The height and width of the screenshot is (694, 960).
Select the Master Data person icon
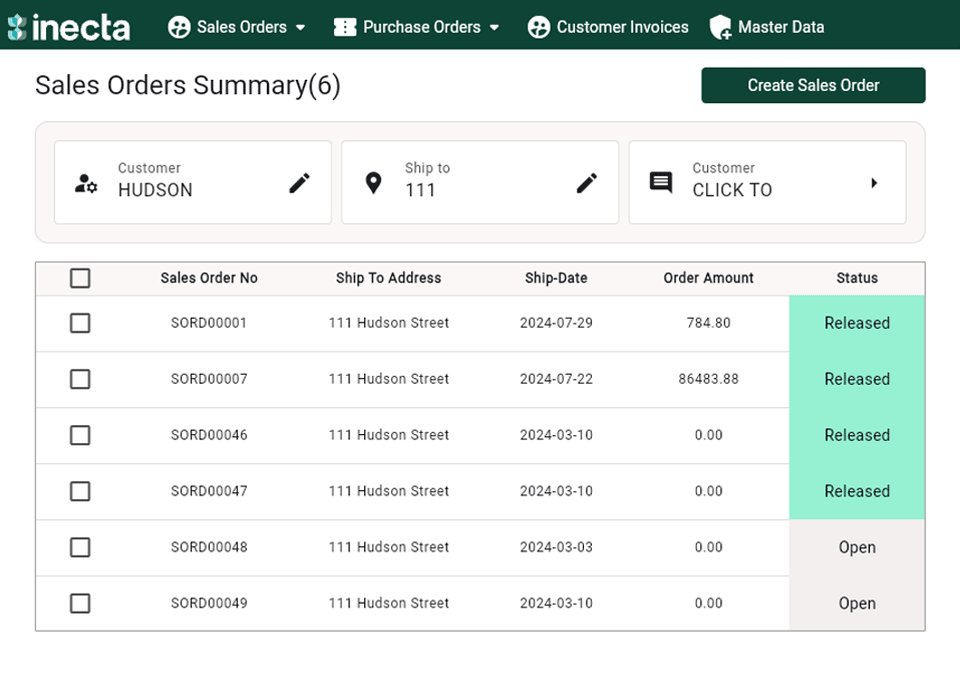pyautogui.click(x=722, y=27)
